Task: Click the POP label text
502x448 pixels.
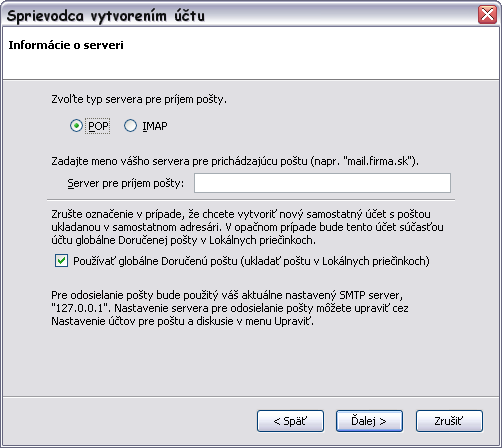Action: [x=98, y=126]
